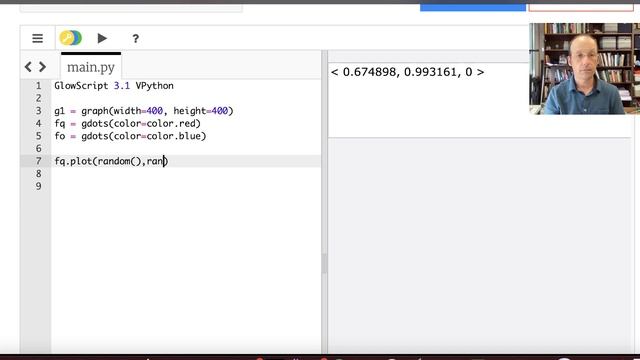This screenshot has height=360, width=640.
Task: Run the program with play button
Action: [x=102, y=38]
